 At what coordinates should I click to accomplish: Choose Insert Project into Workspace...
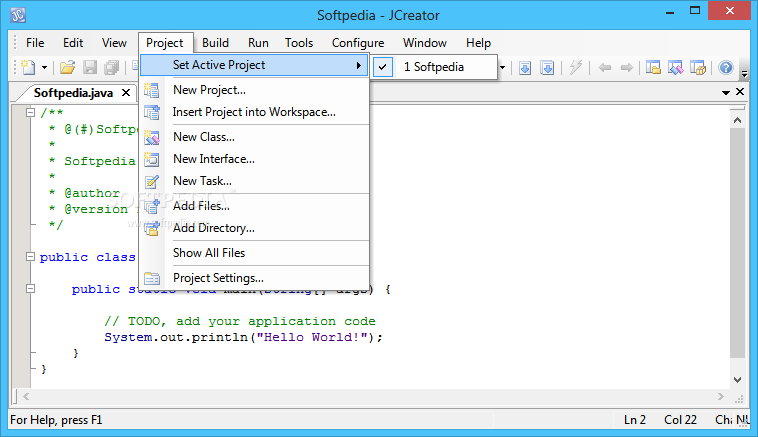tap(254, 112)
